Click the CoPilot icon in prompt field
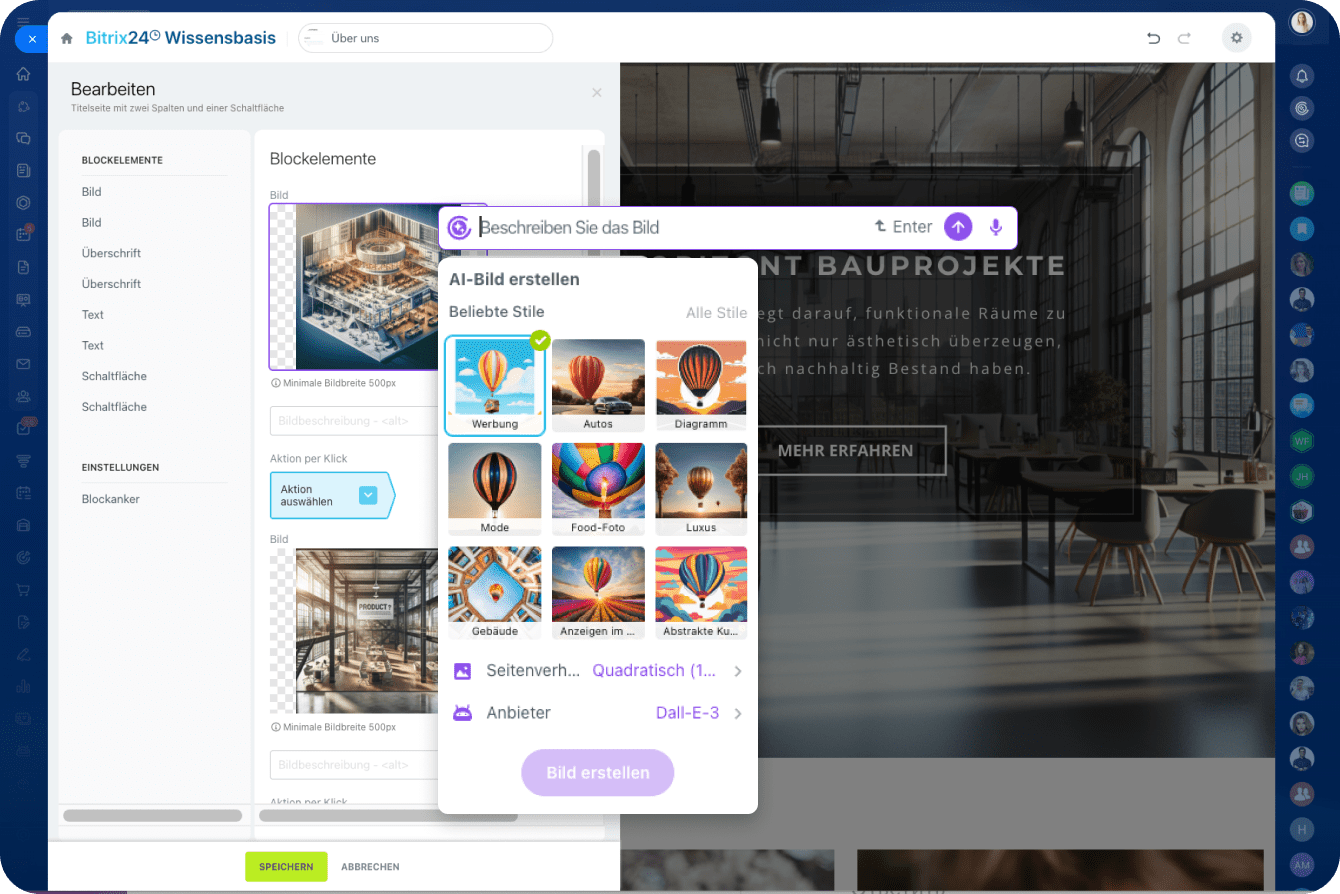Viewport: 1340px width, 894px height. click(x=459, y=227)
